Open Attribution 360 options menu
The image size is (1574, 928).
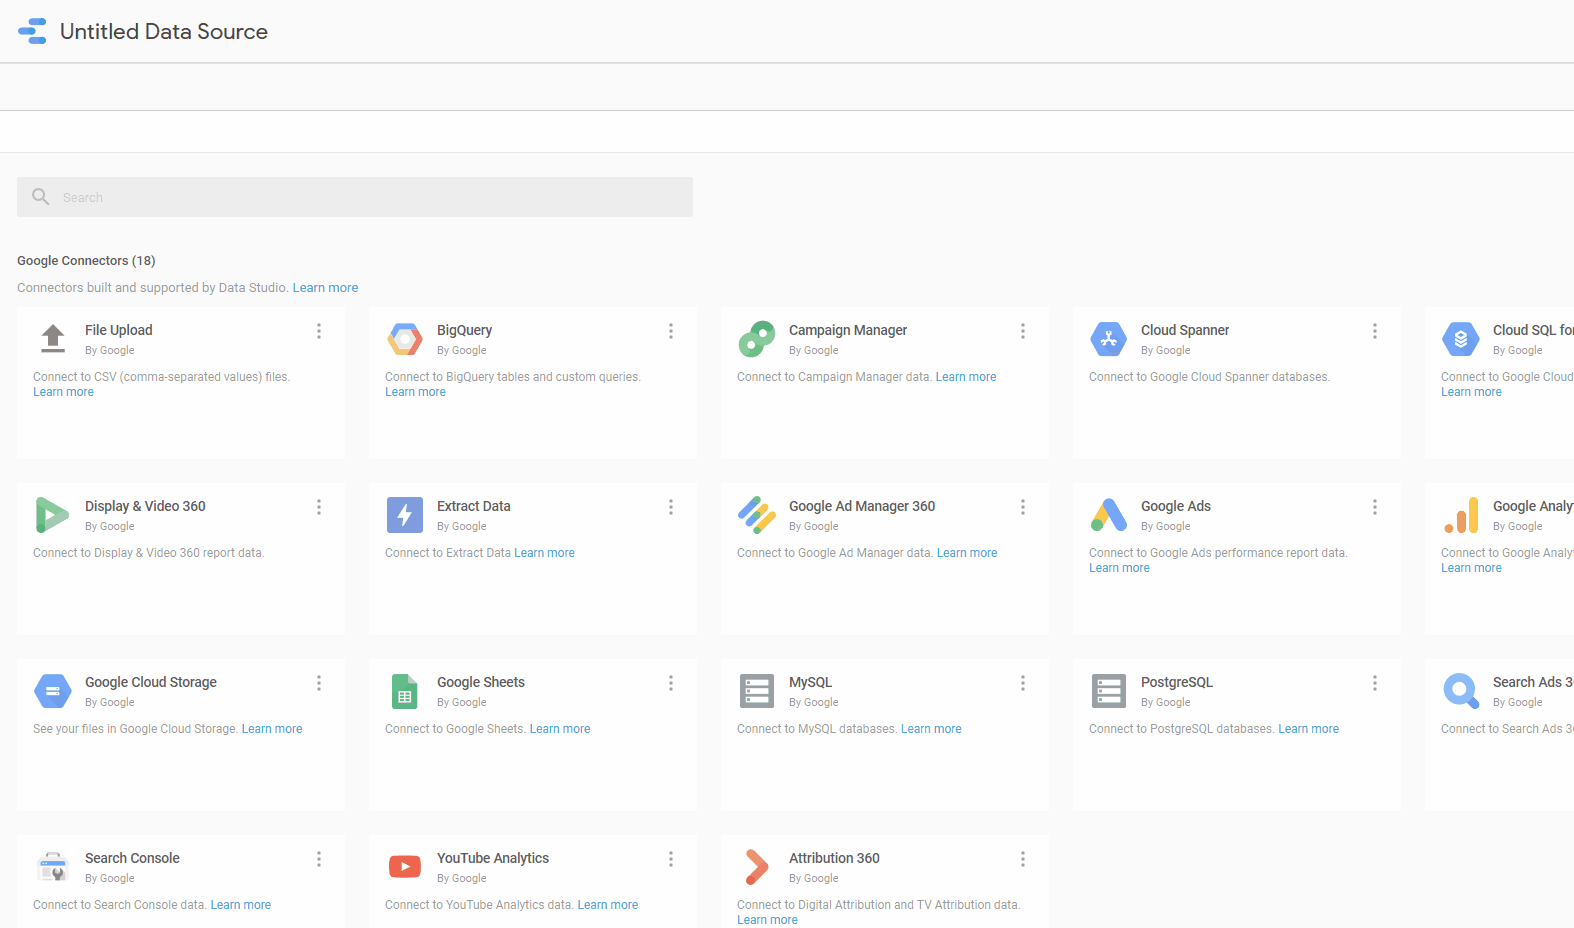click(1023, 859)
